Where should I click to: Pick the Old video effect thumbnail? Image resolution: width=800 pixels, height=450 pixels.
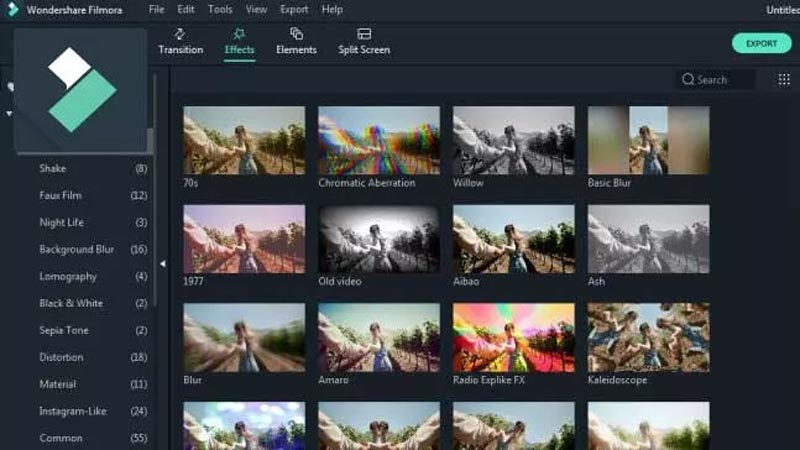point(379,239)
